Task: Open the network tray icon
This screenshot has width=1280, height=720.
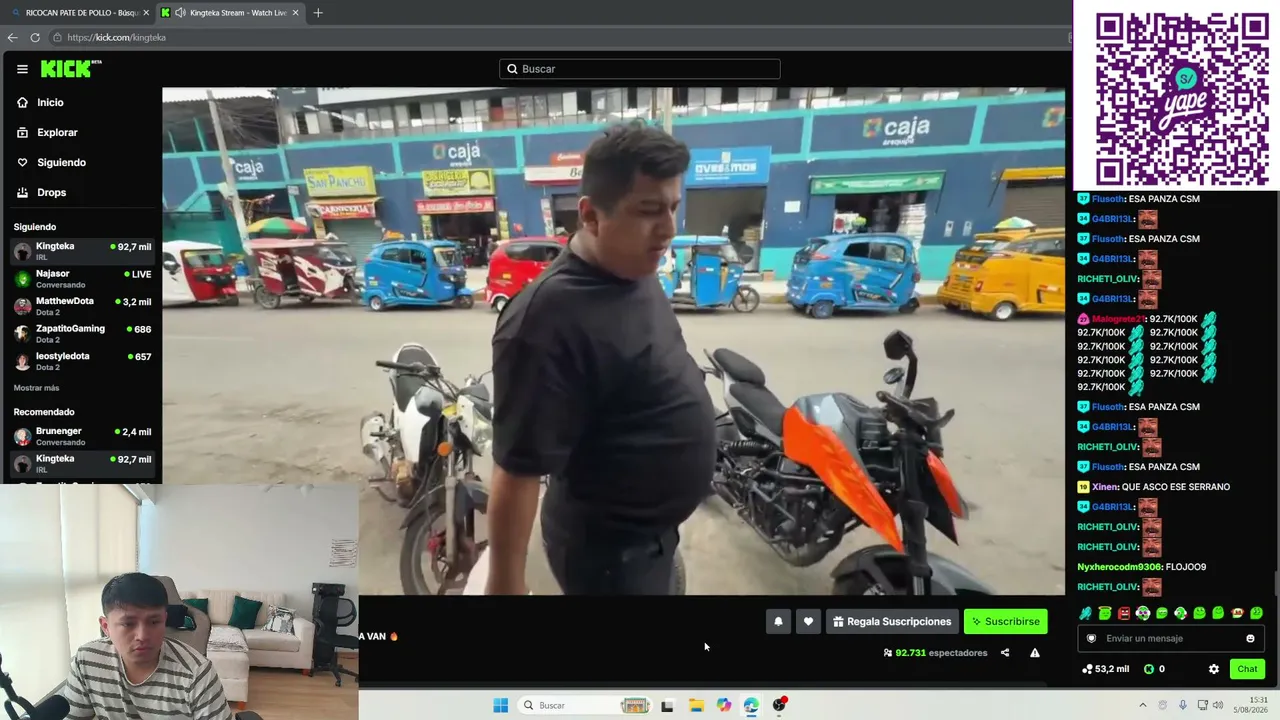Action: coord(1202,705)
